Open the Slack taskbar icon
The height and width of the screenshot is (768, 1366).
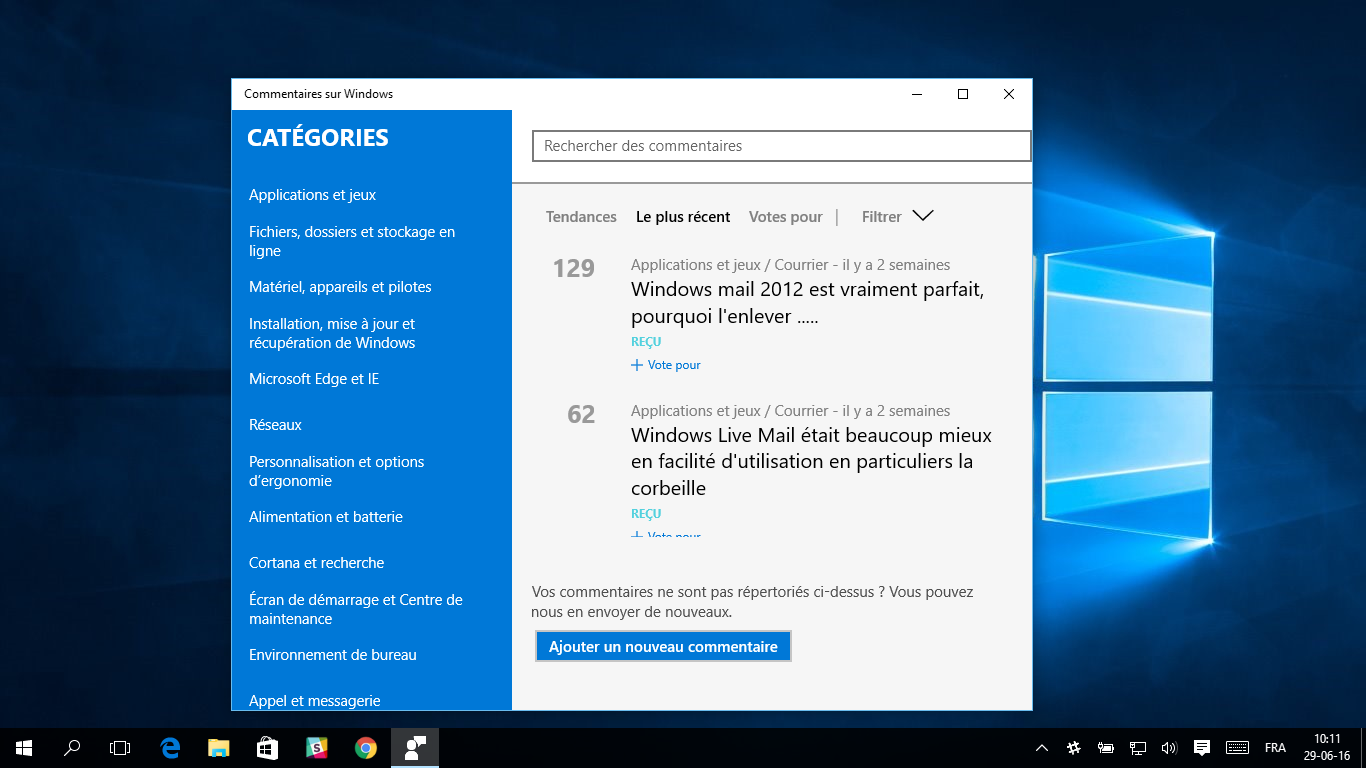click(x=316, y=748)
